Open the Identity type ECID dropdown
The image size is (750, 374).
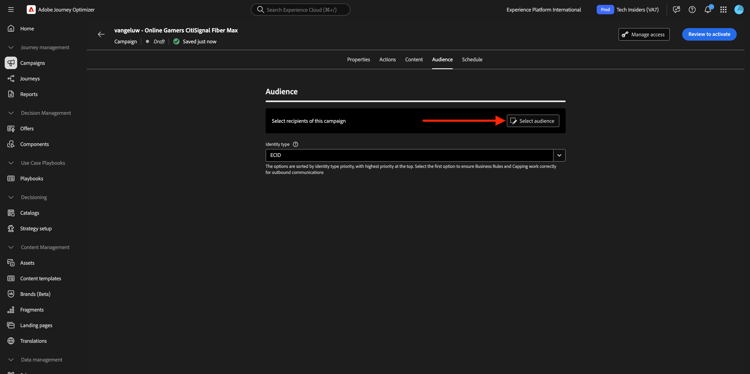pyautogui.click(x=415, y=155)
